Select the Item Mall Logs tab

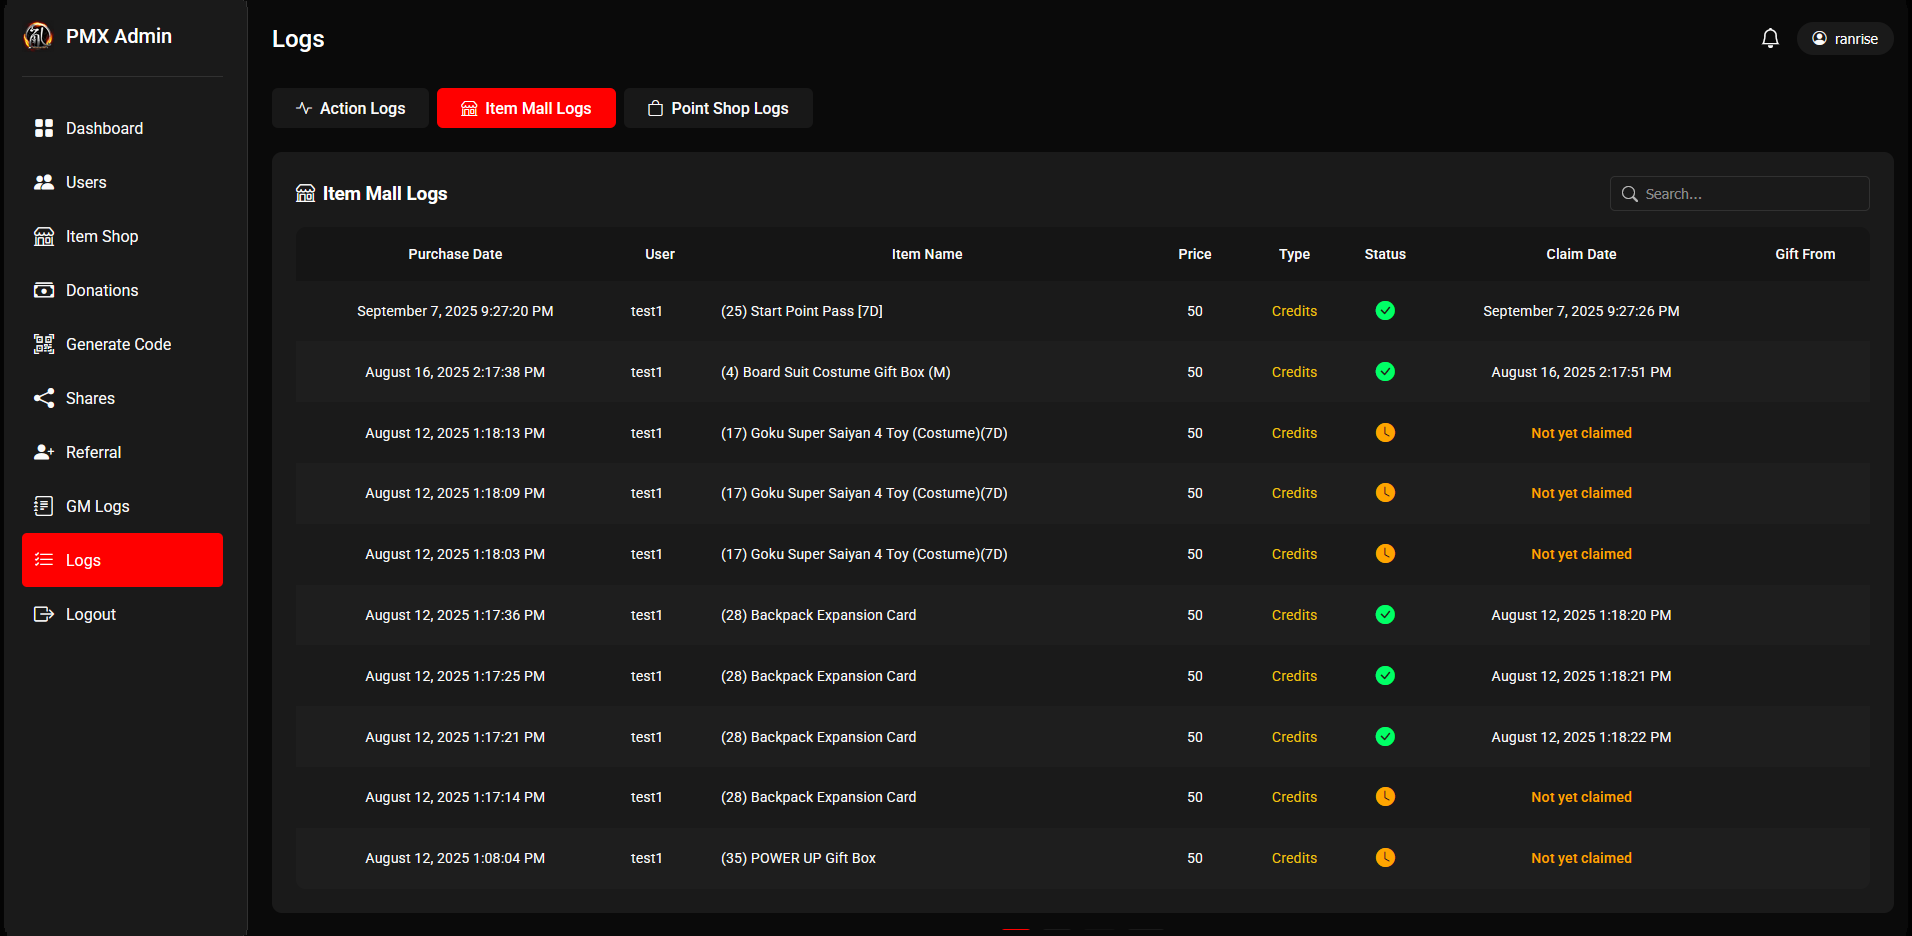[x=526, y=108]
